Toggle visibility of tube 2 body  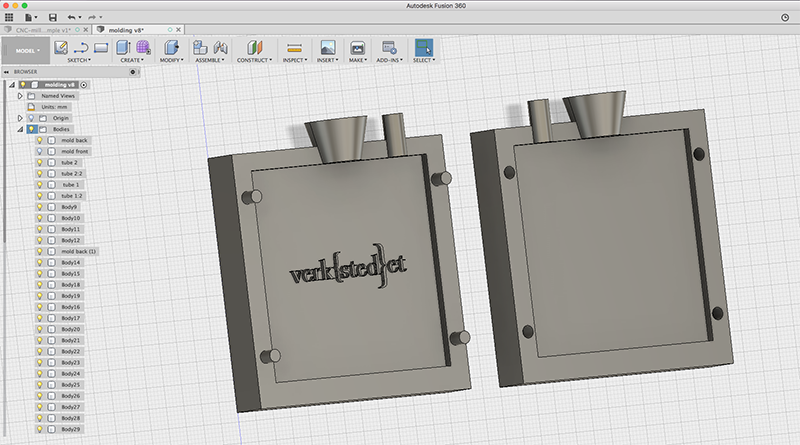39,163
